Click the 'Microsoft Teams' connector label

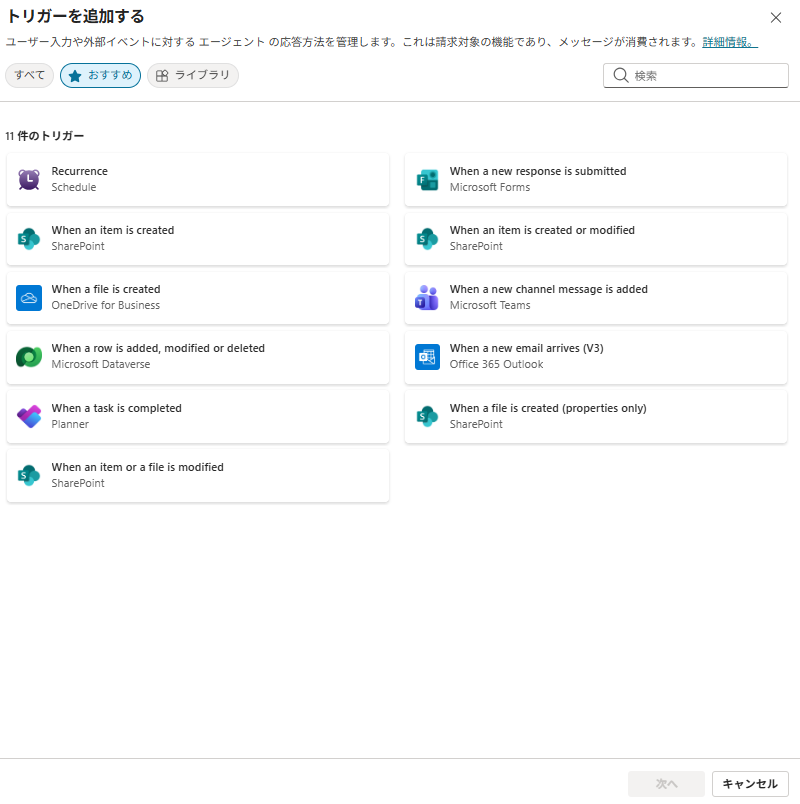[490, 305]
